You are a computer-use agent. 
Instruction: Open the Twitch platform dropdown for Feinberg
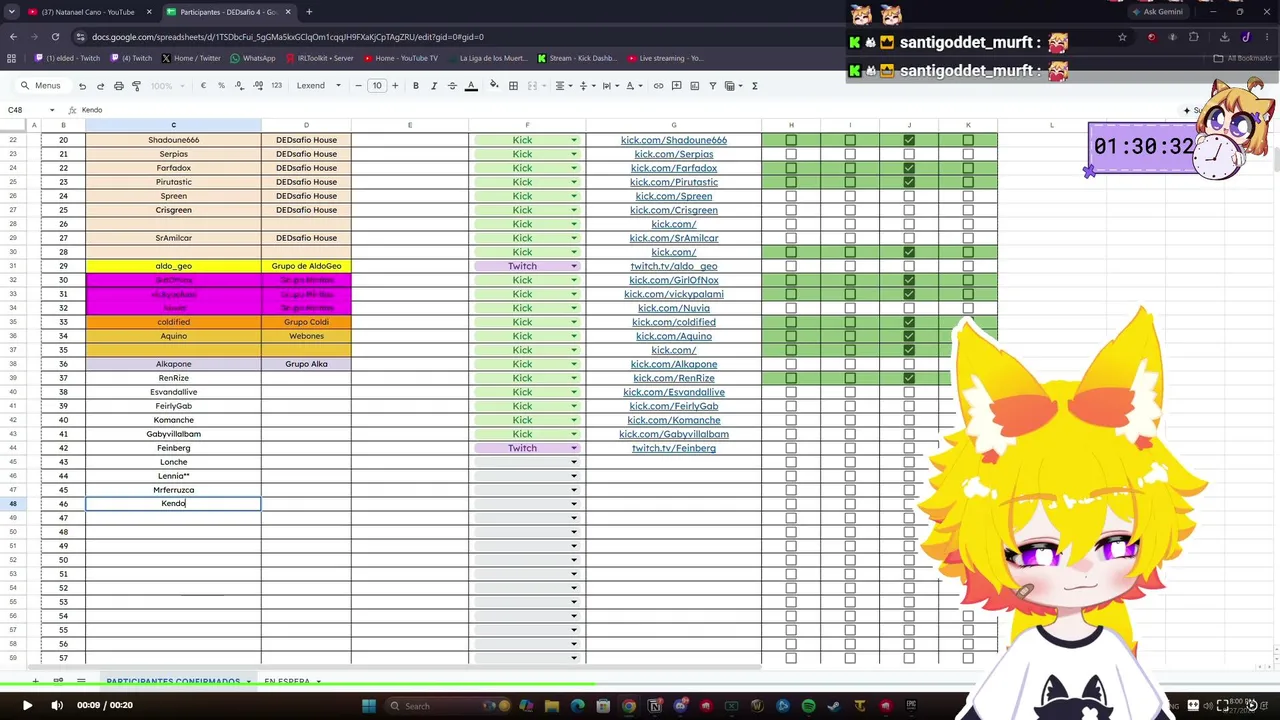point(574,448)
